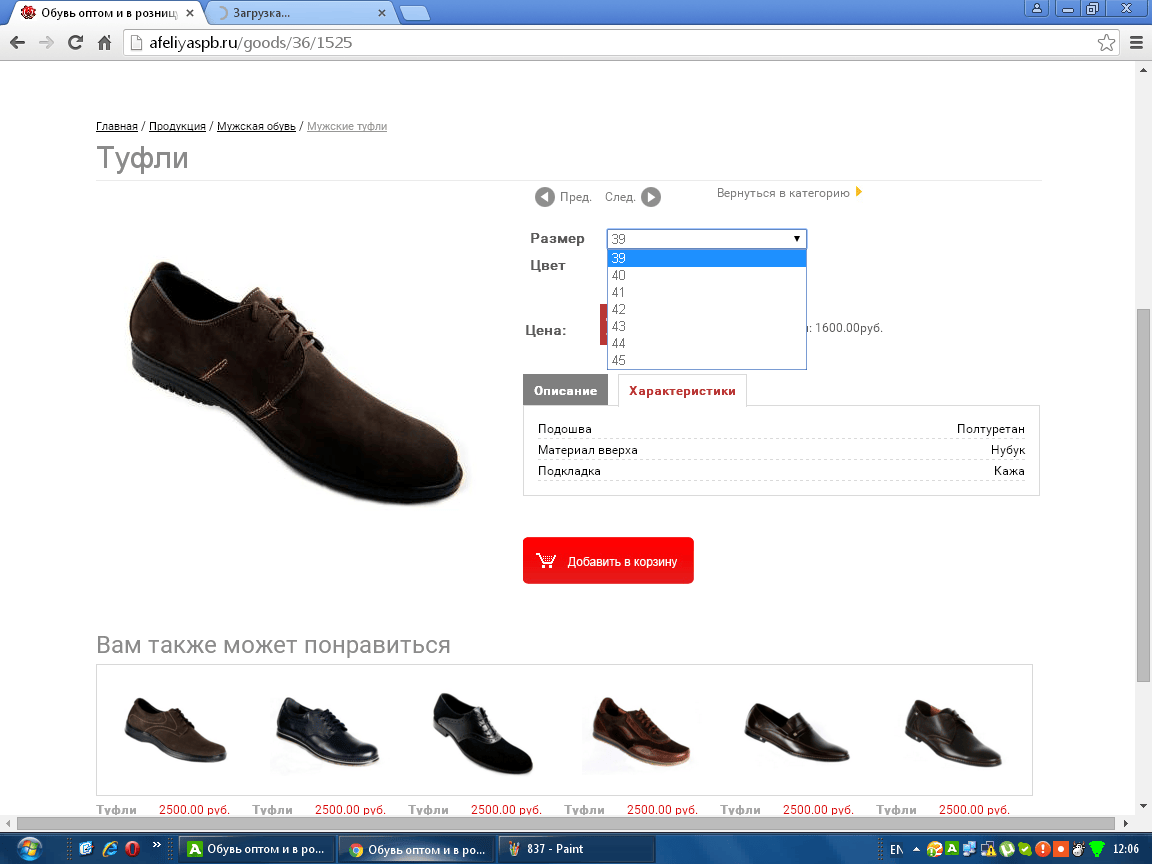
Task: Open the Характеристики tab
Action: tap(682, 391)
